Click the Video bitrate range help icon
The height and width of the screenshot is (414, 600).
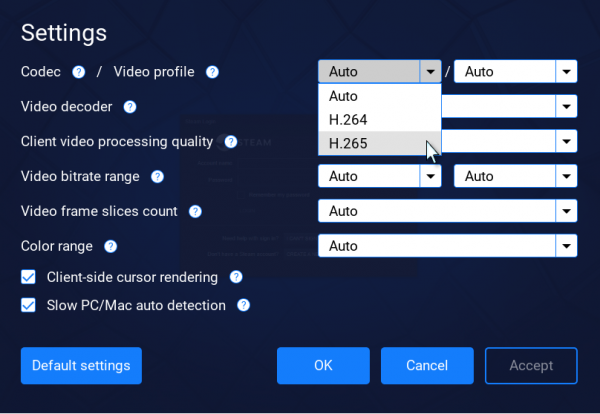(x=157, y=177)
